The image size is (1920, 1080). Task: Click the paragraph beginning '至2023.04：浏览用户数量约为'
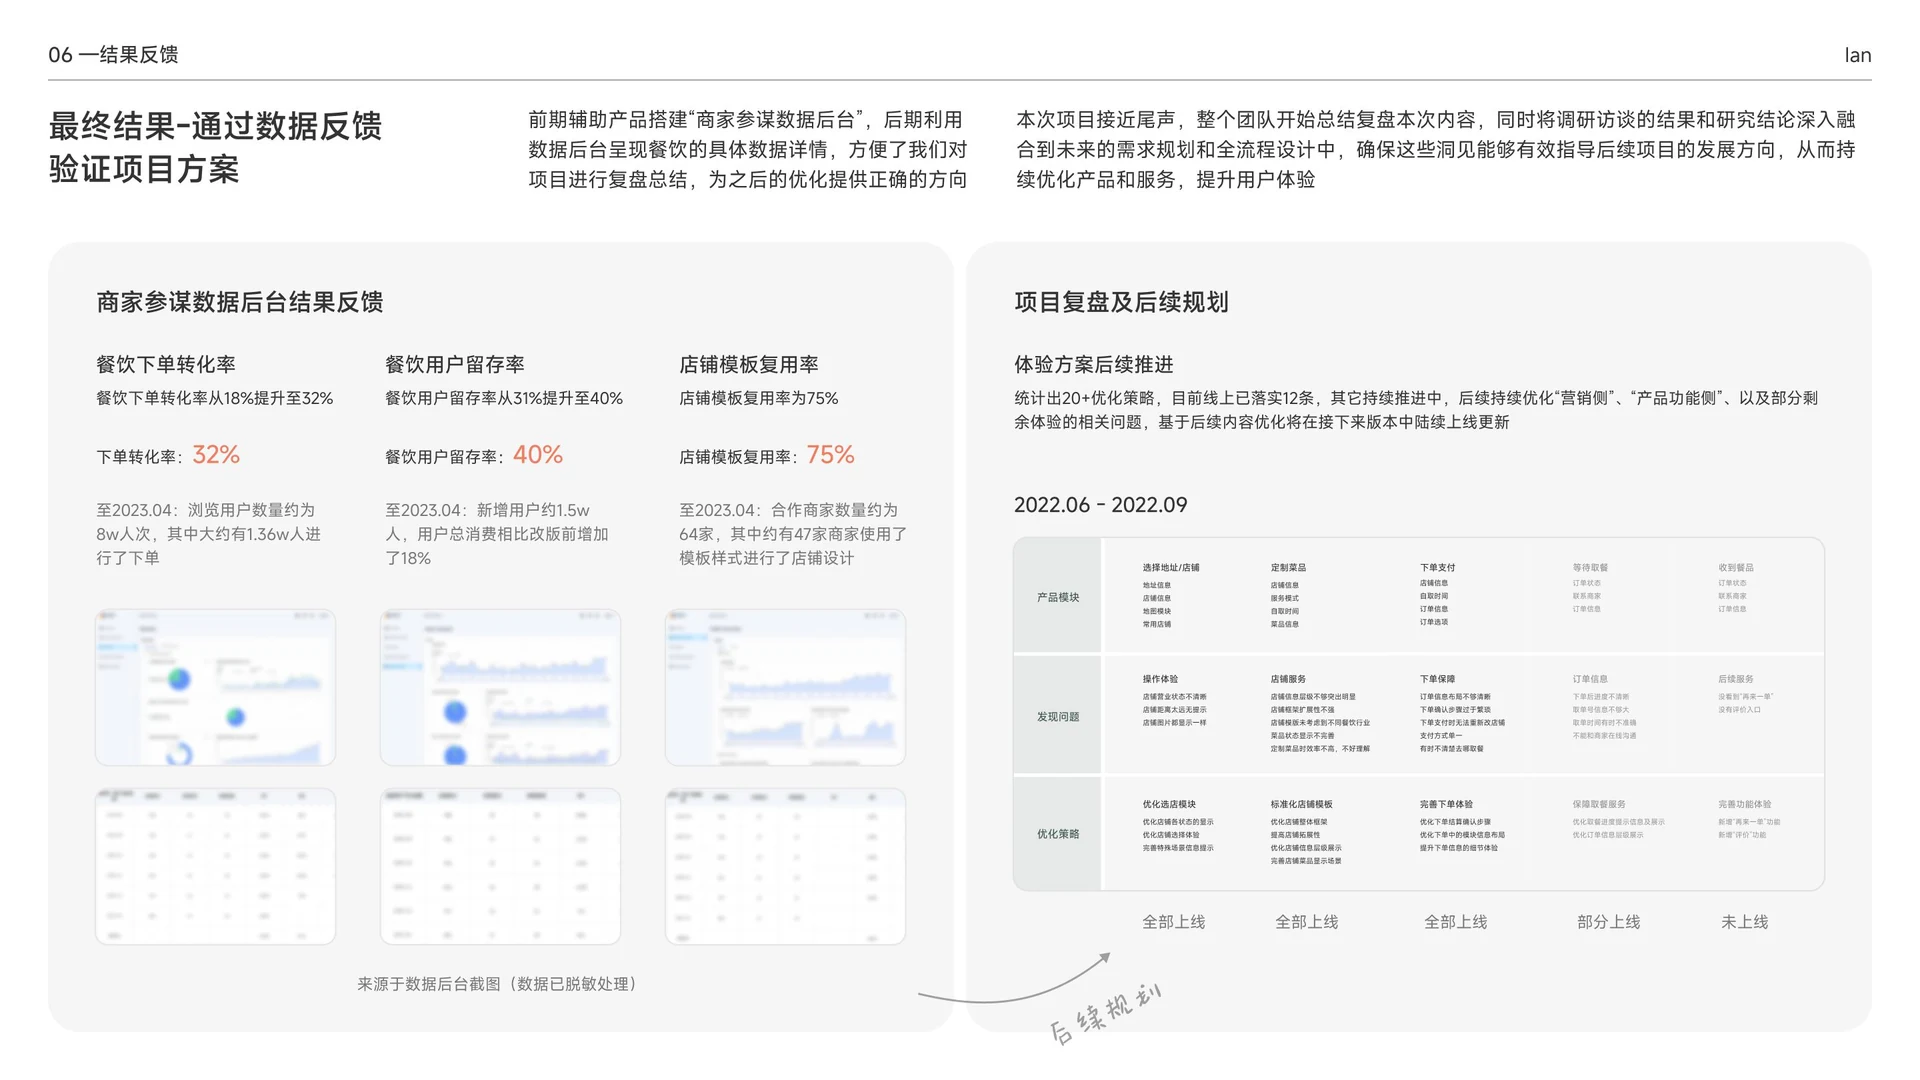click(209, 534)
